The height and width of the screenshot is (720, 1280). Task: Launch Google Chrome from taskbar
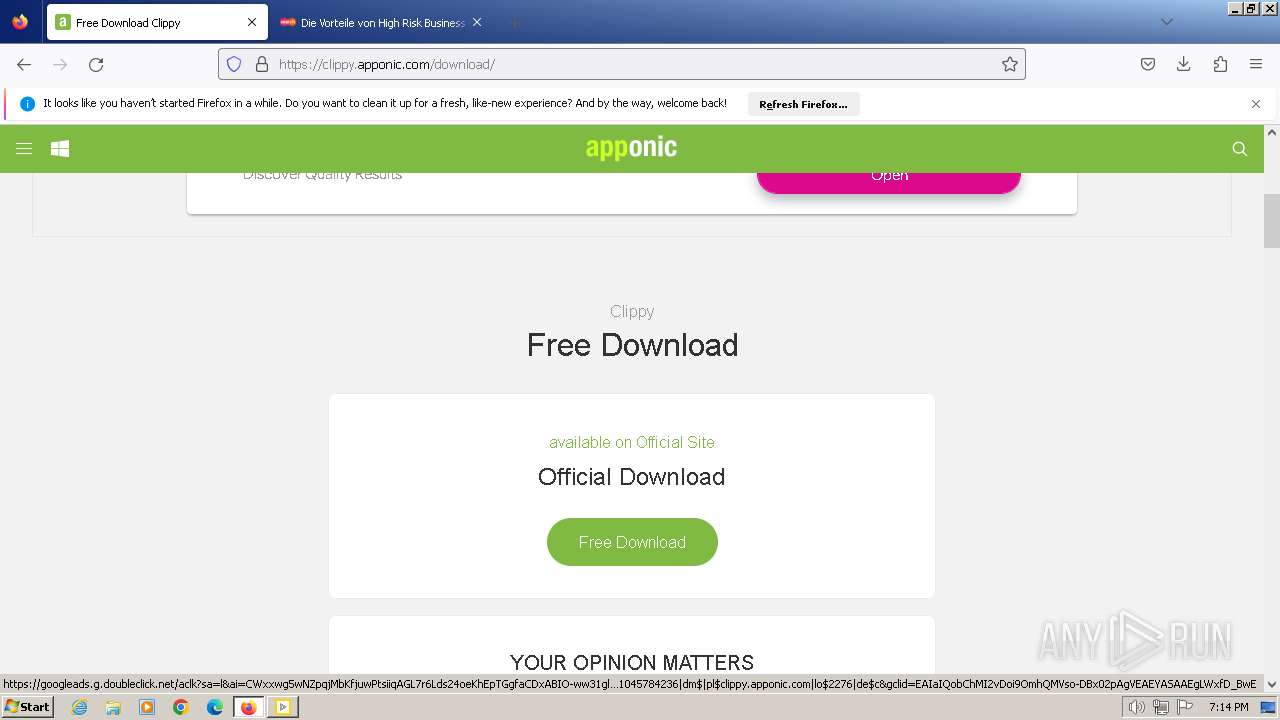click(x=181, y=707)
